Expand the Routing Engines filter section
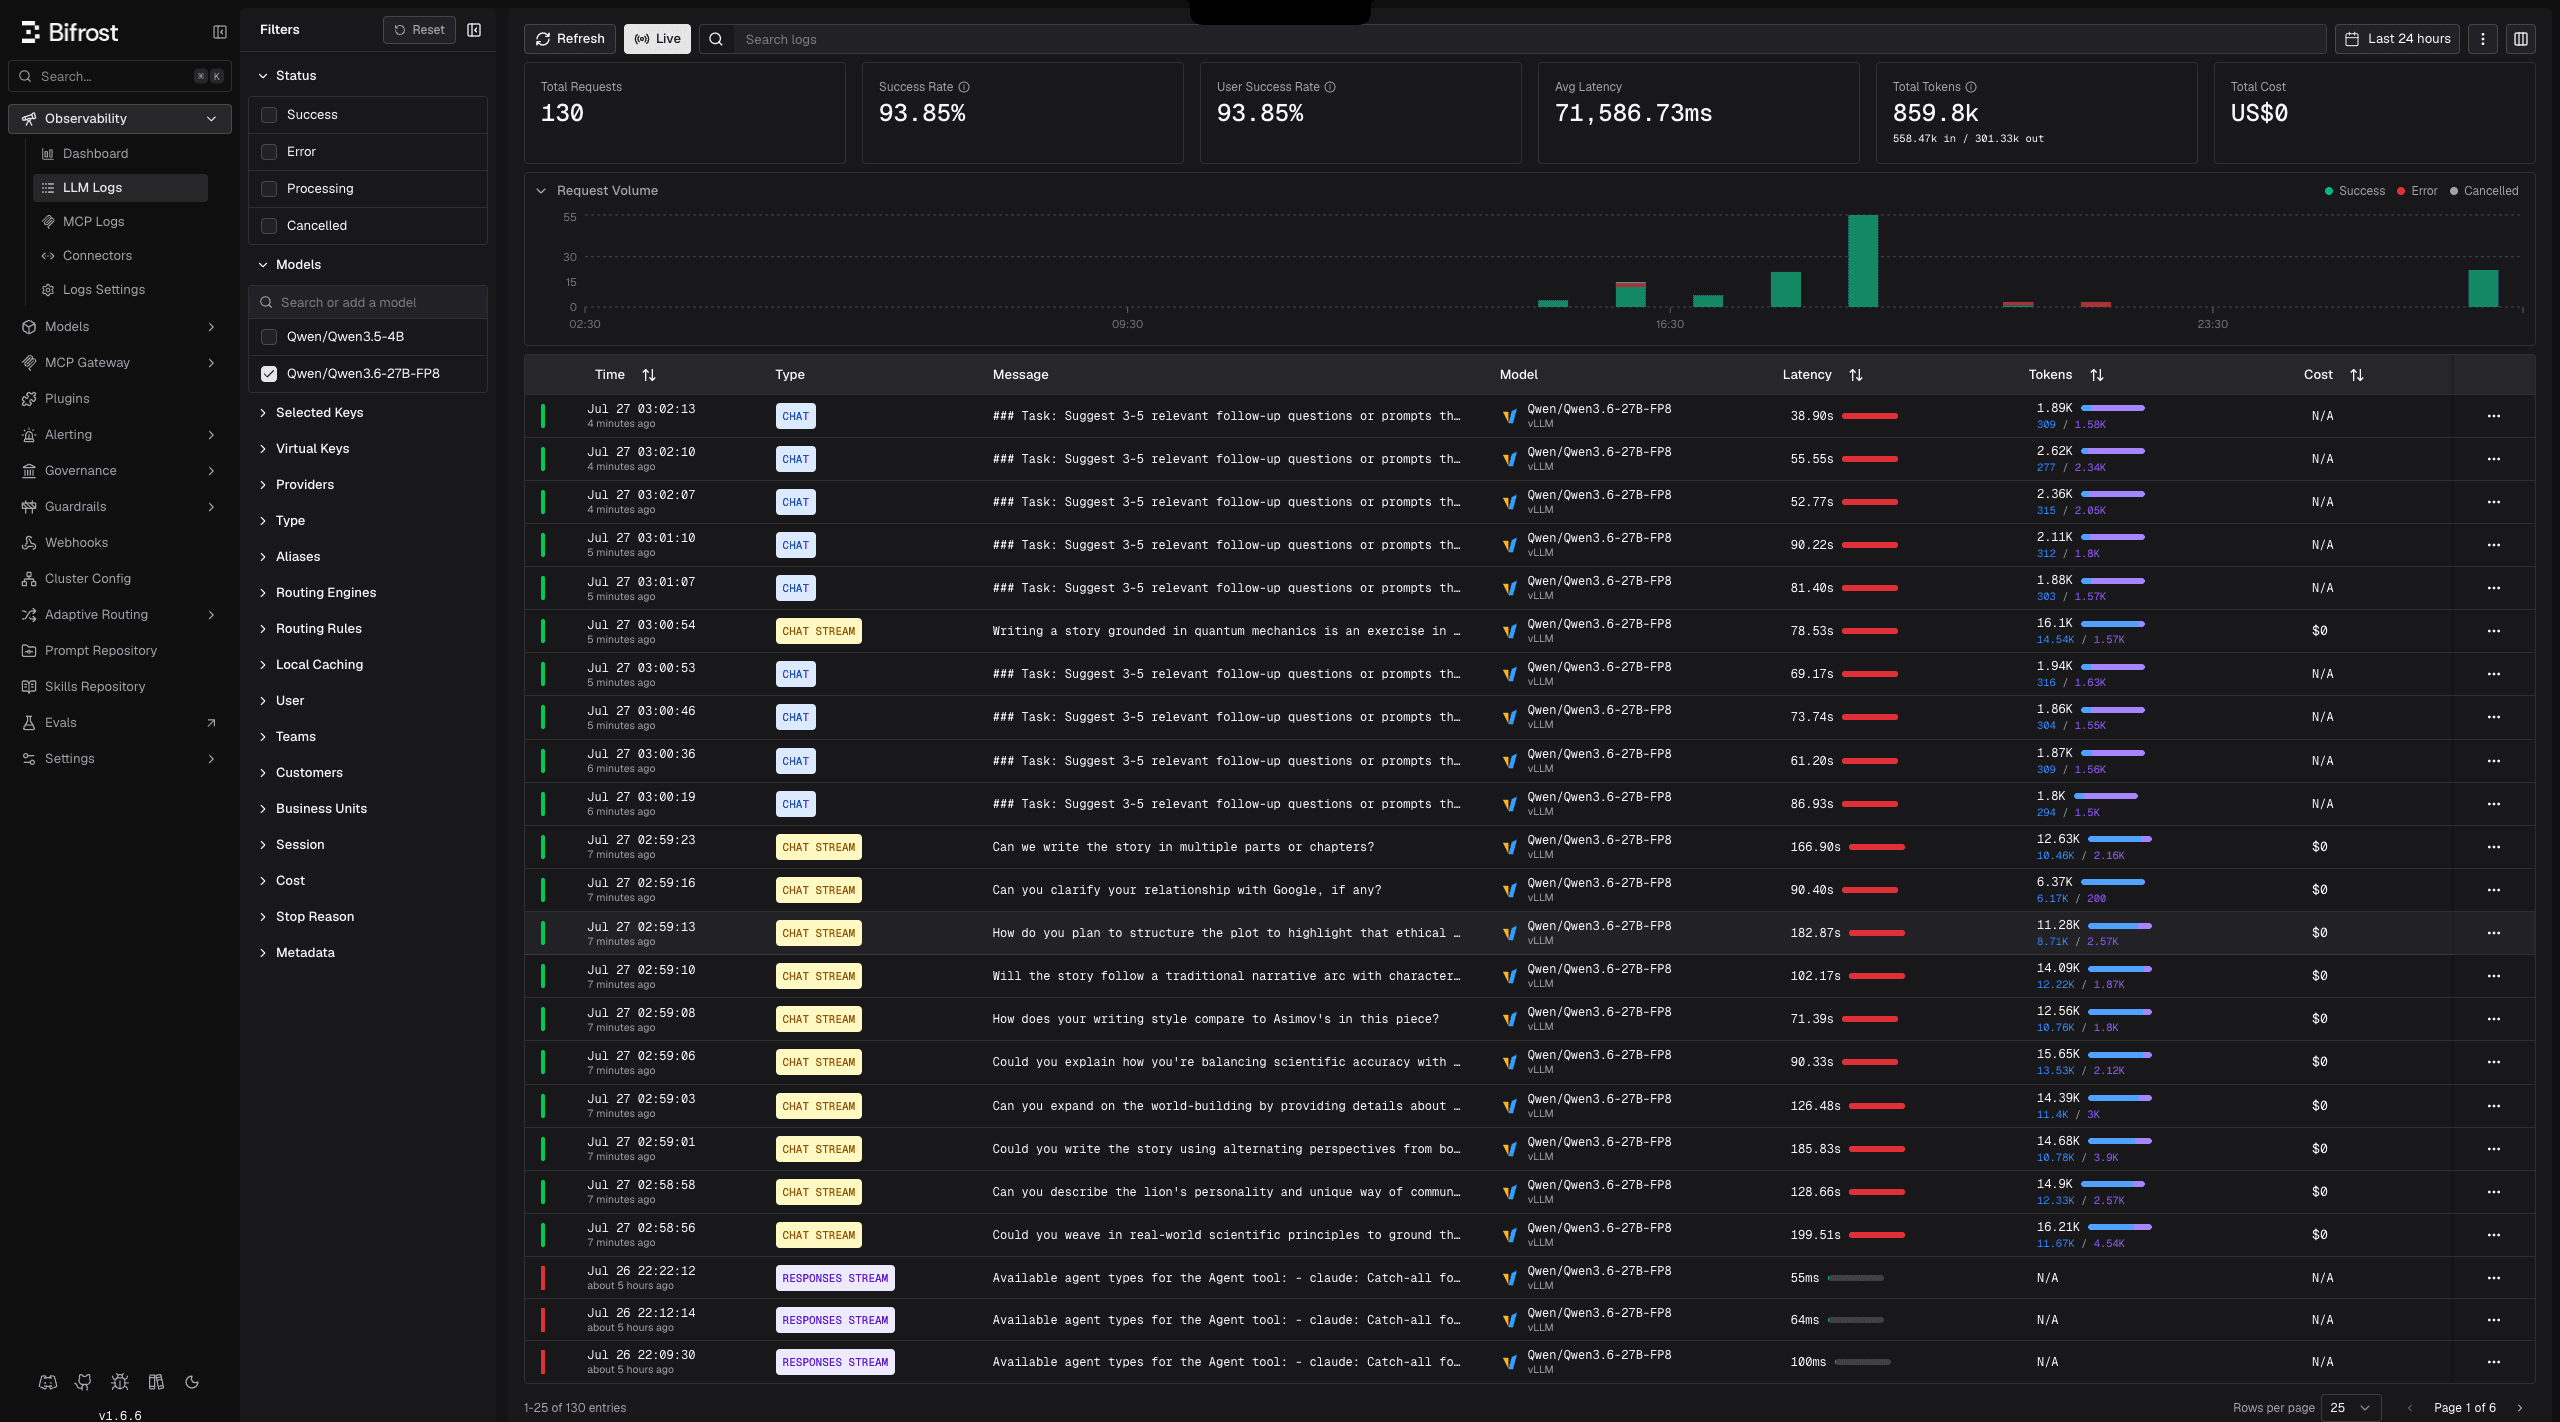Viewport: 2560px width, 1422px height. tap(317, 593)
